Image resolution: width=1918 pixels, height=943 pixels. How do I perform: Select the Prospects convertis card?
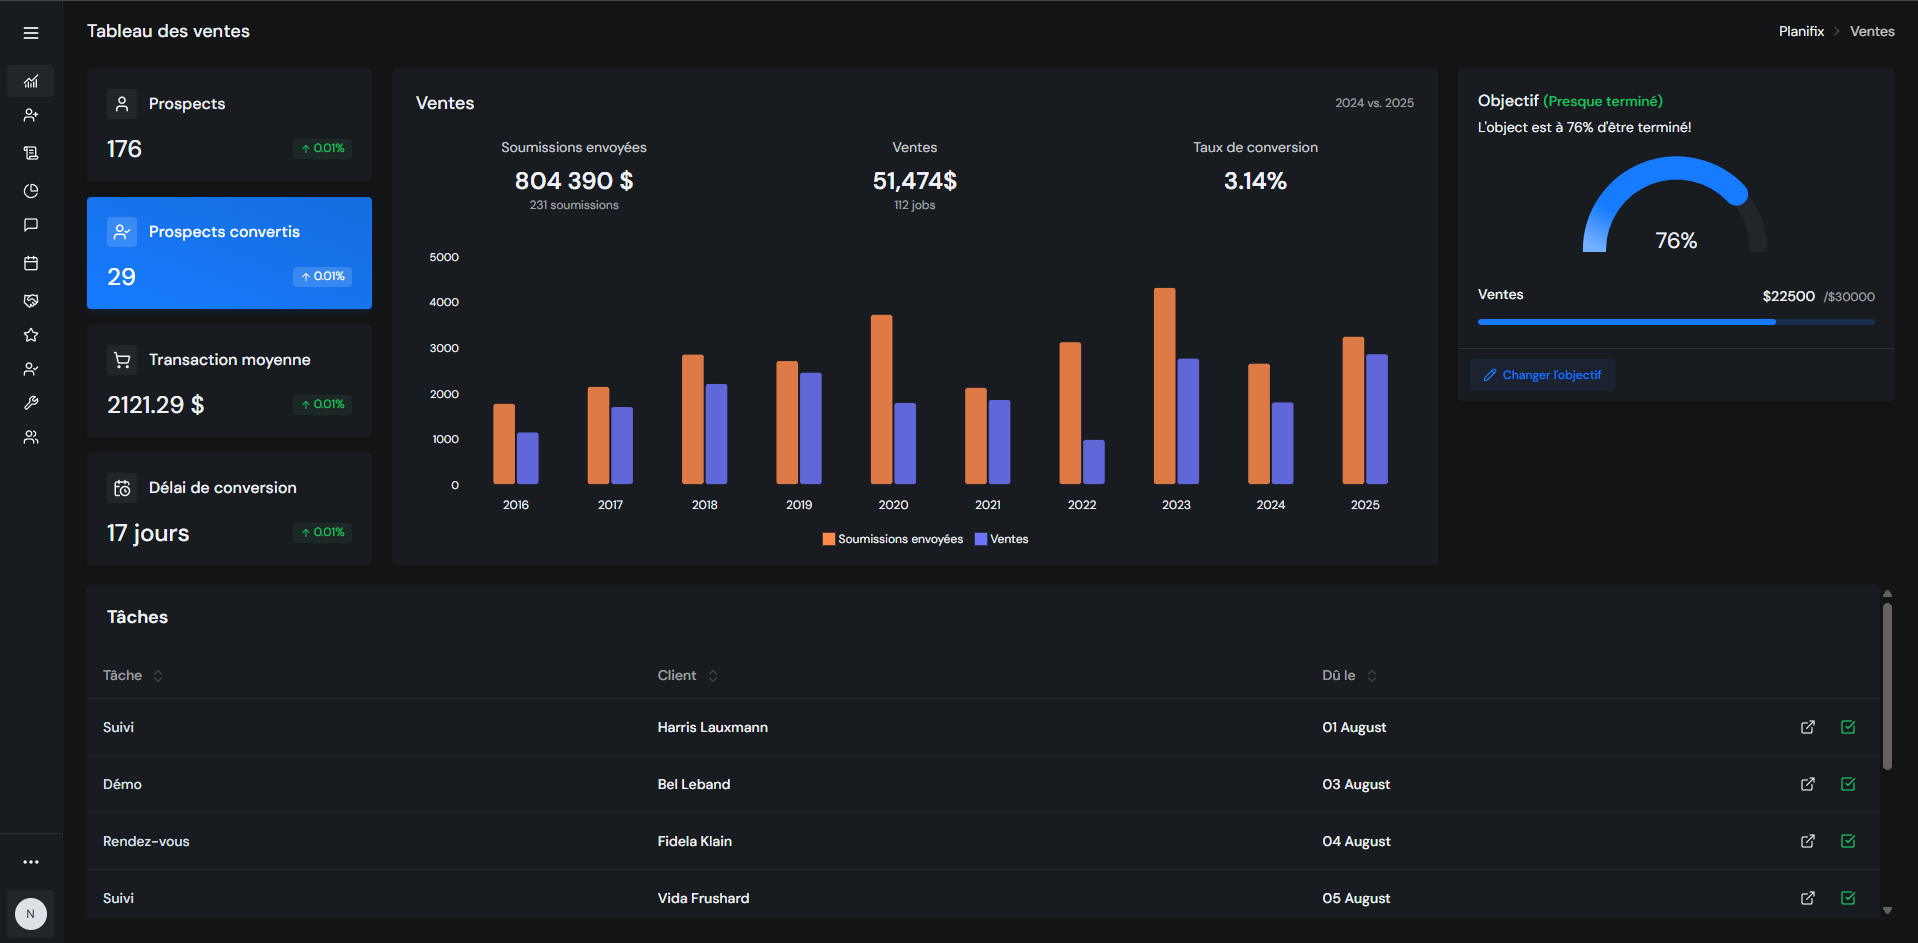click(229, 253)
